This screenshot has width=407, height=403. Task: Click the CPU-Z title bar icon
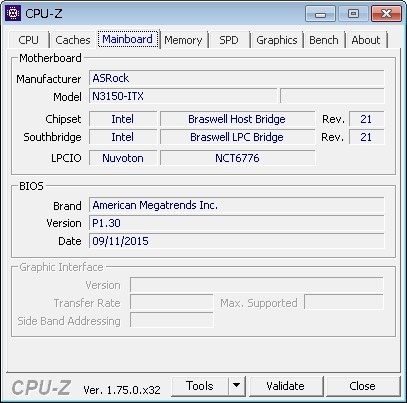coord(13,13)
